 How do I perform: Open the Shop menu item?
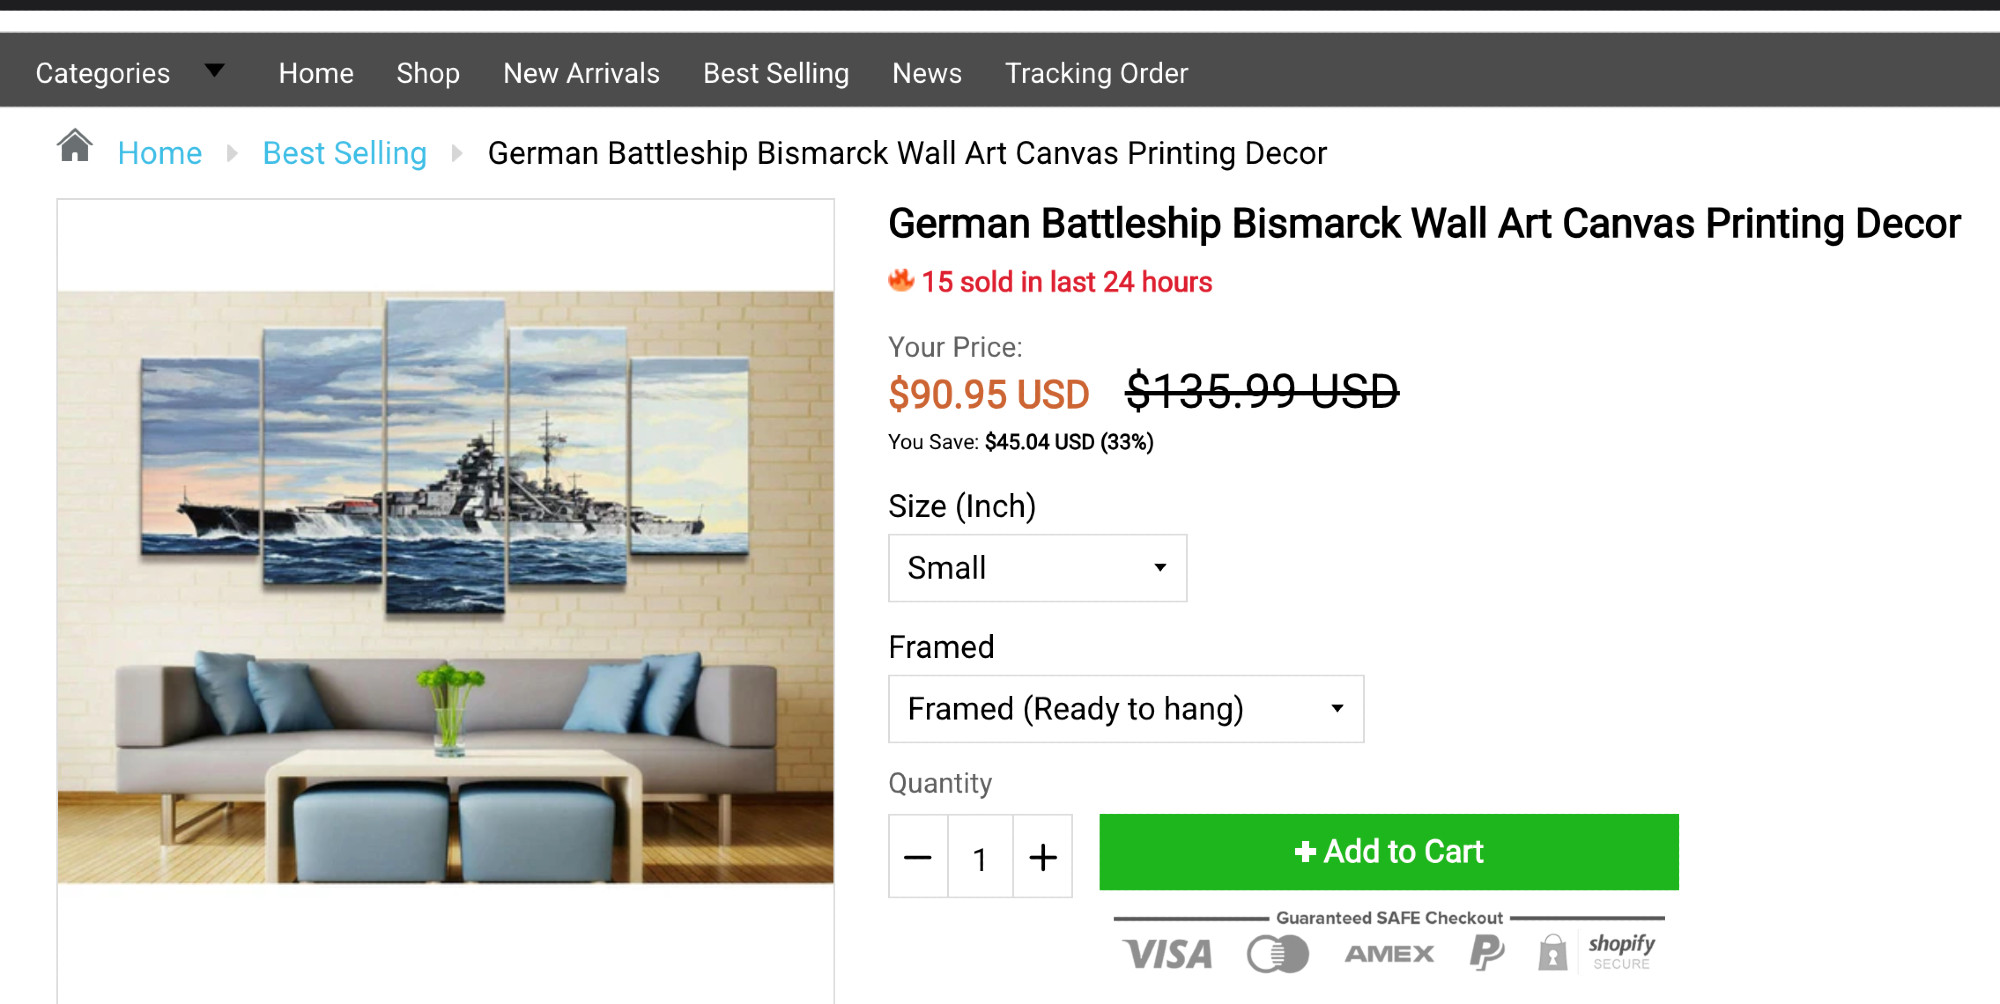click(x=428, y=73)
